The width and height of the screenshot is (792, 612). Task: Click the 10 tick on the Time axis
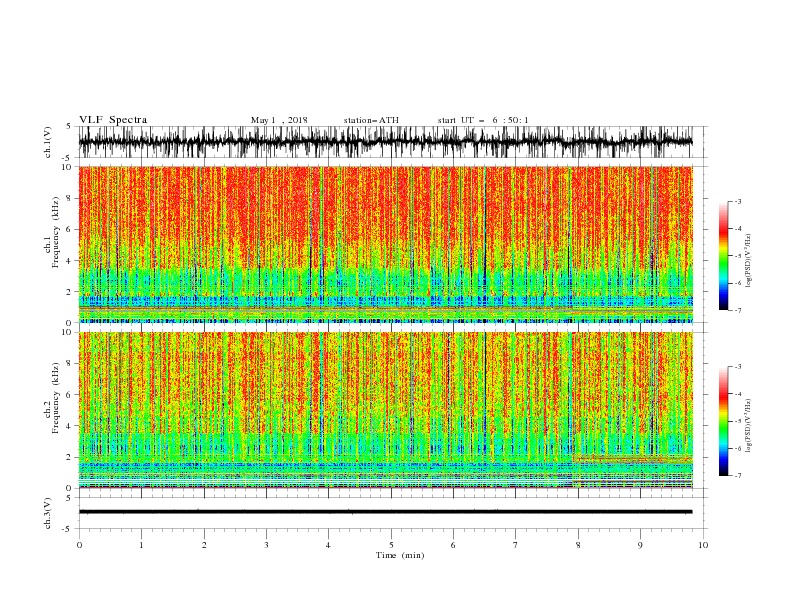703,545
